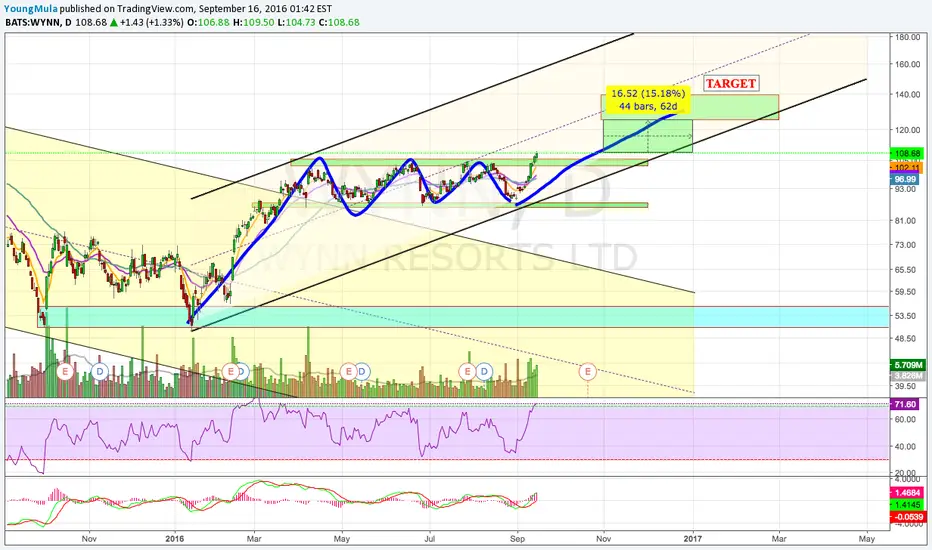Click the Sep label on time axis
Image resolution: width=932 pixels, height=550 pixels.
517,539
